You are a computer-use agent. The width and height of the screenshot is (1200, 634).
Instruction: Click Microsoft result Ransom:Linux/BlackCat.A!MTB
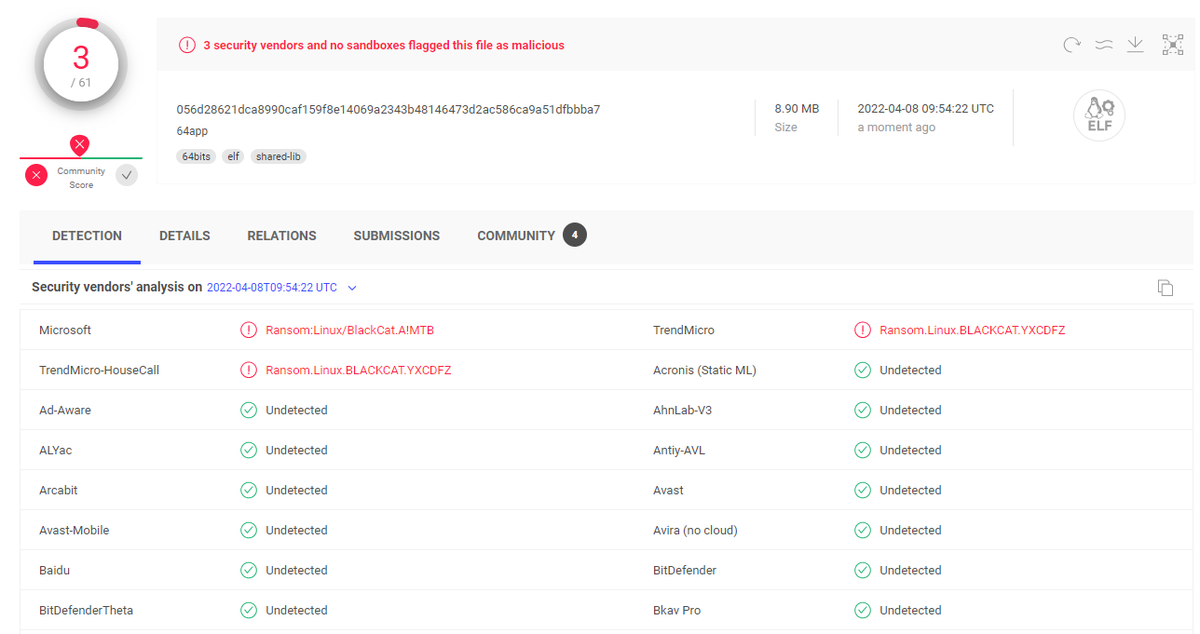350,330
